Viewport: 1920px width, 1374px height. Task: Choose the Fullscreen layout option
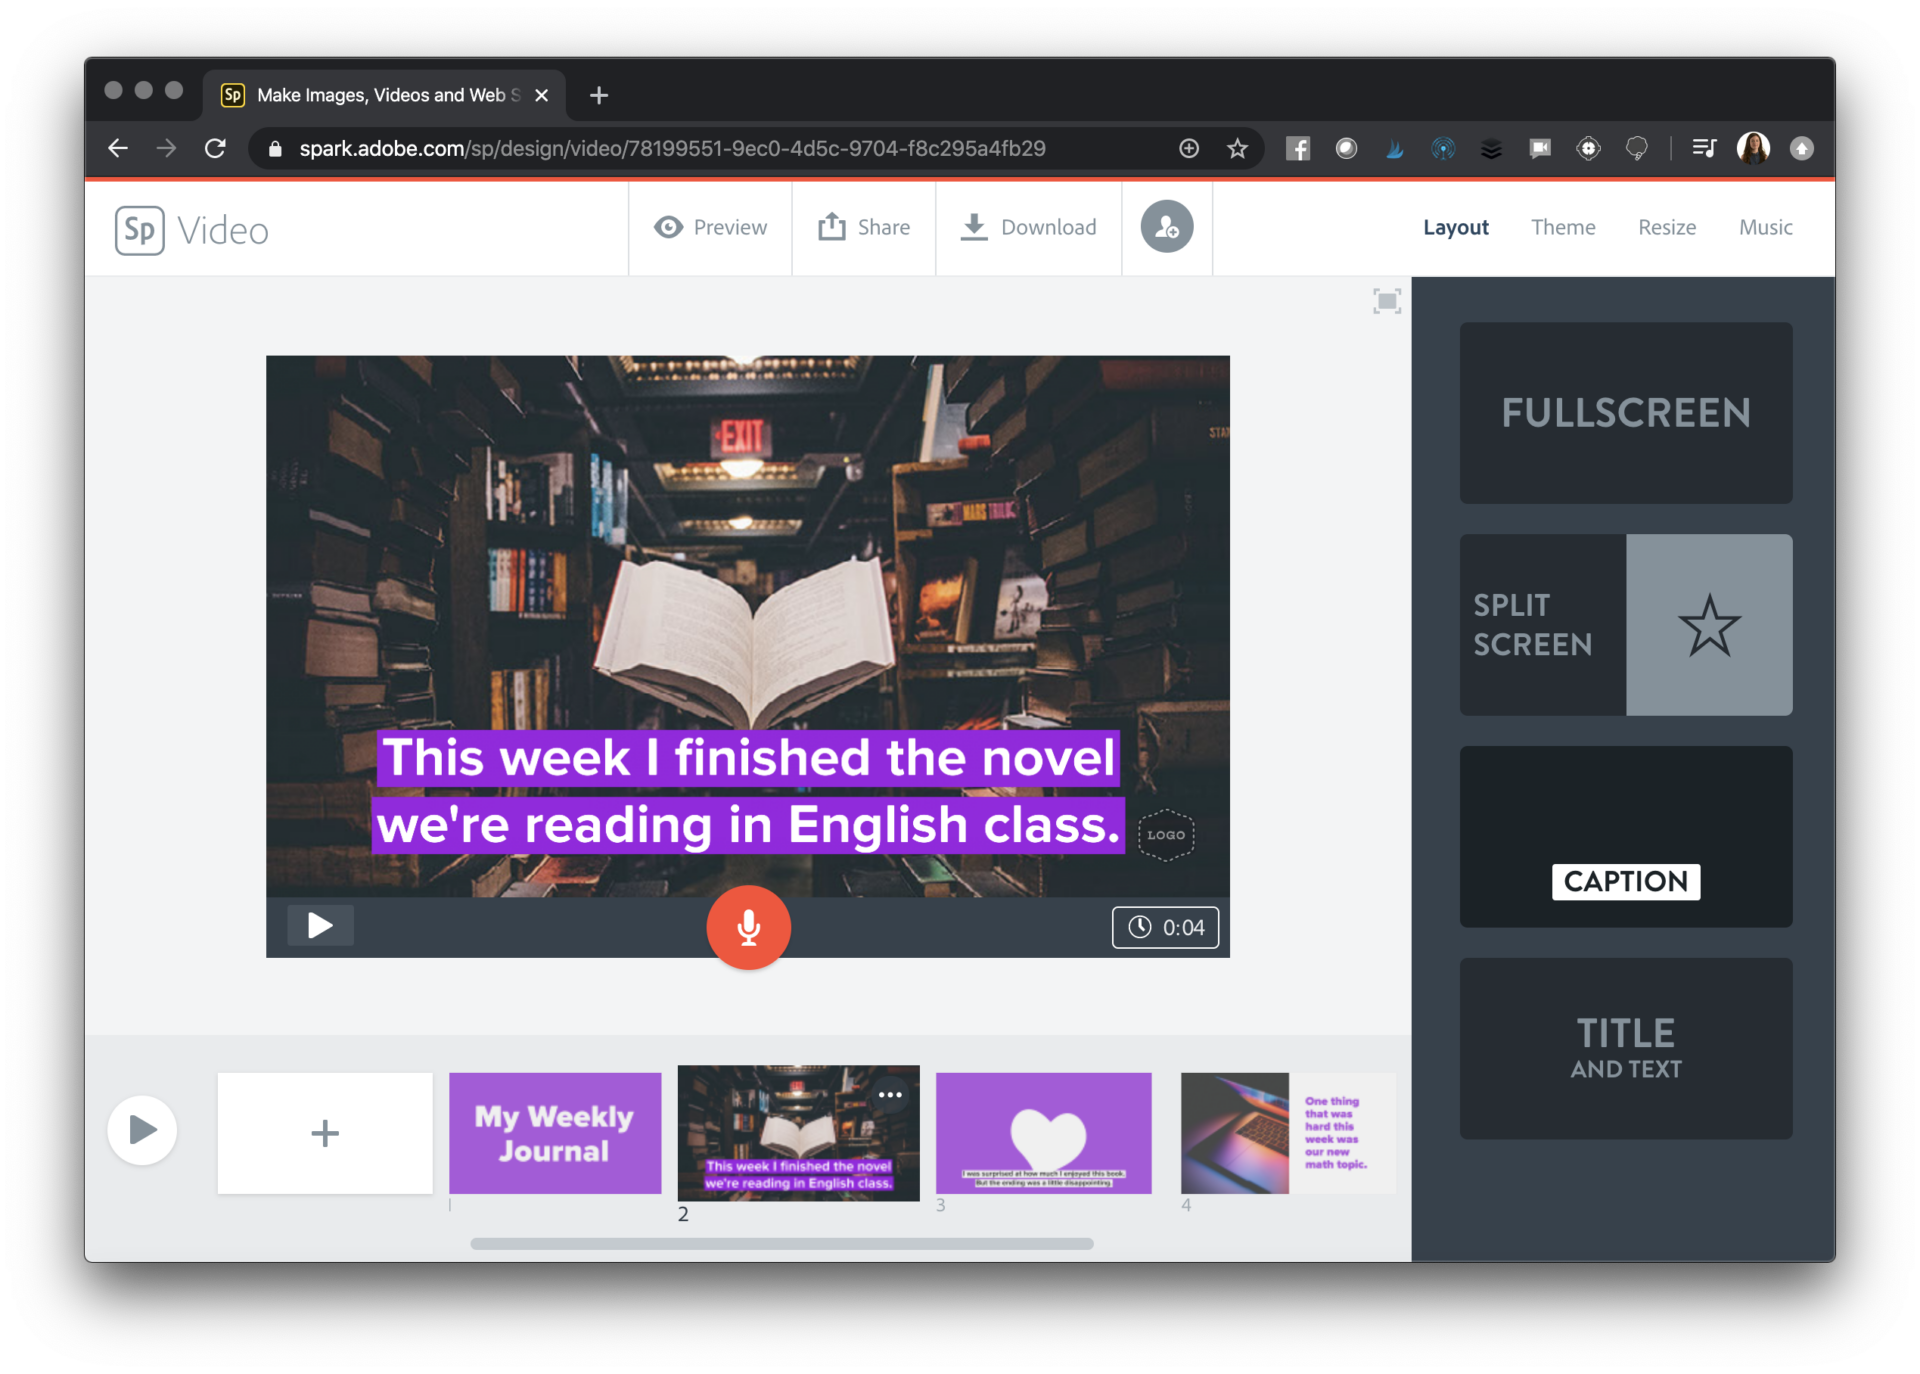point(1625,413)
